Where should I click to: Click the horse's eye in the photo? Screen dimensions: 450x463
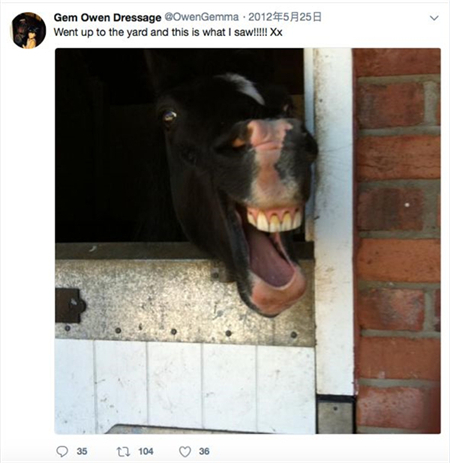[x=170, y=116]
